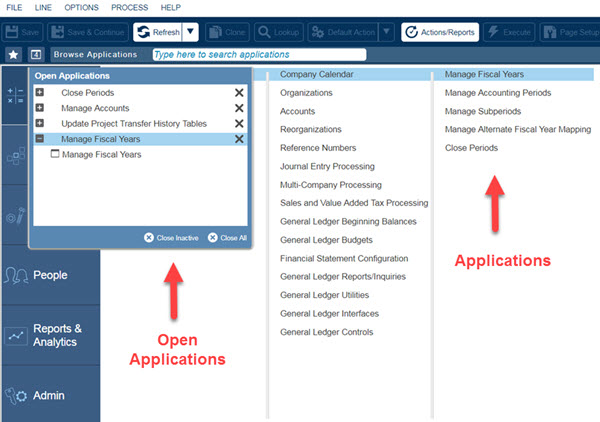Click the Actions/Reports button
The height and width of the screenshot is (422, 600).
pyautogui.click(x=440, y=32)
